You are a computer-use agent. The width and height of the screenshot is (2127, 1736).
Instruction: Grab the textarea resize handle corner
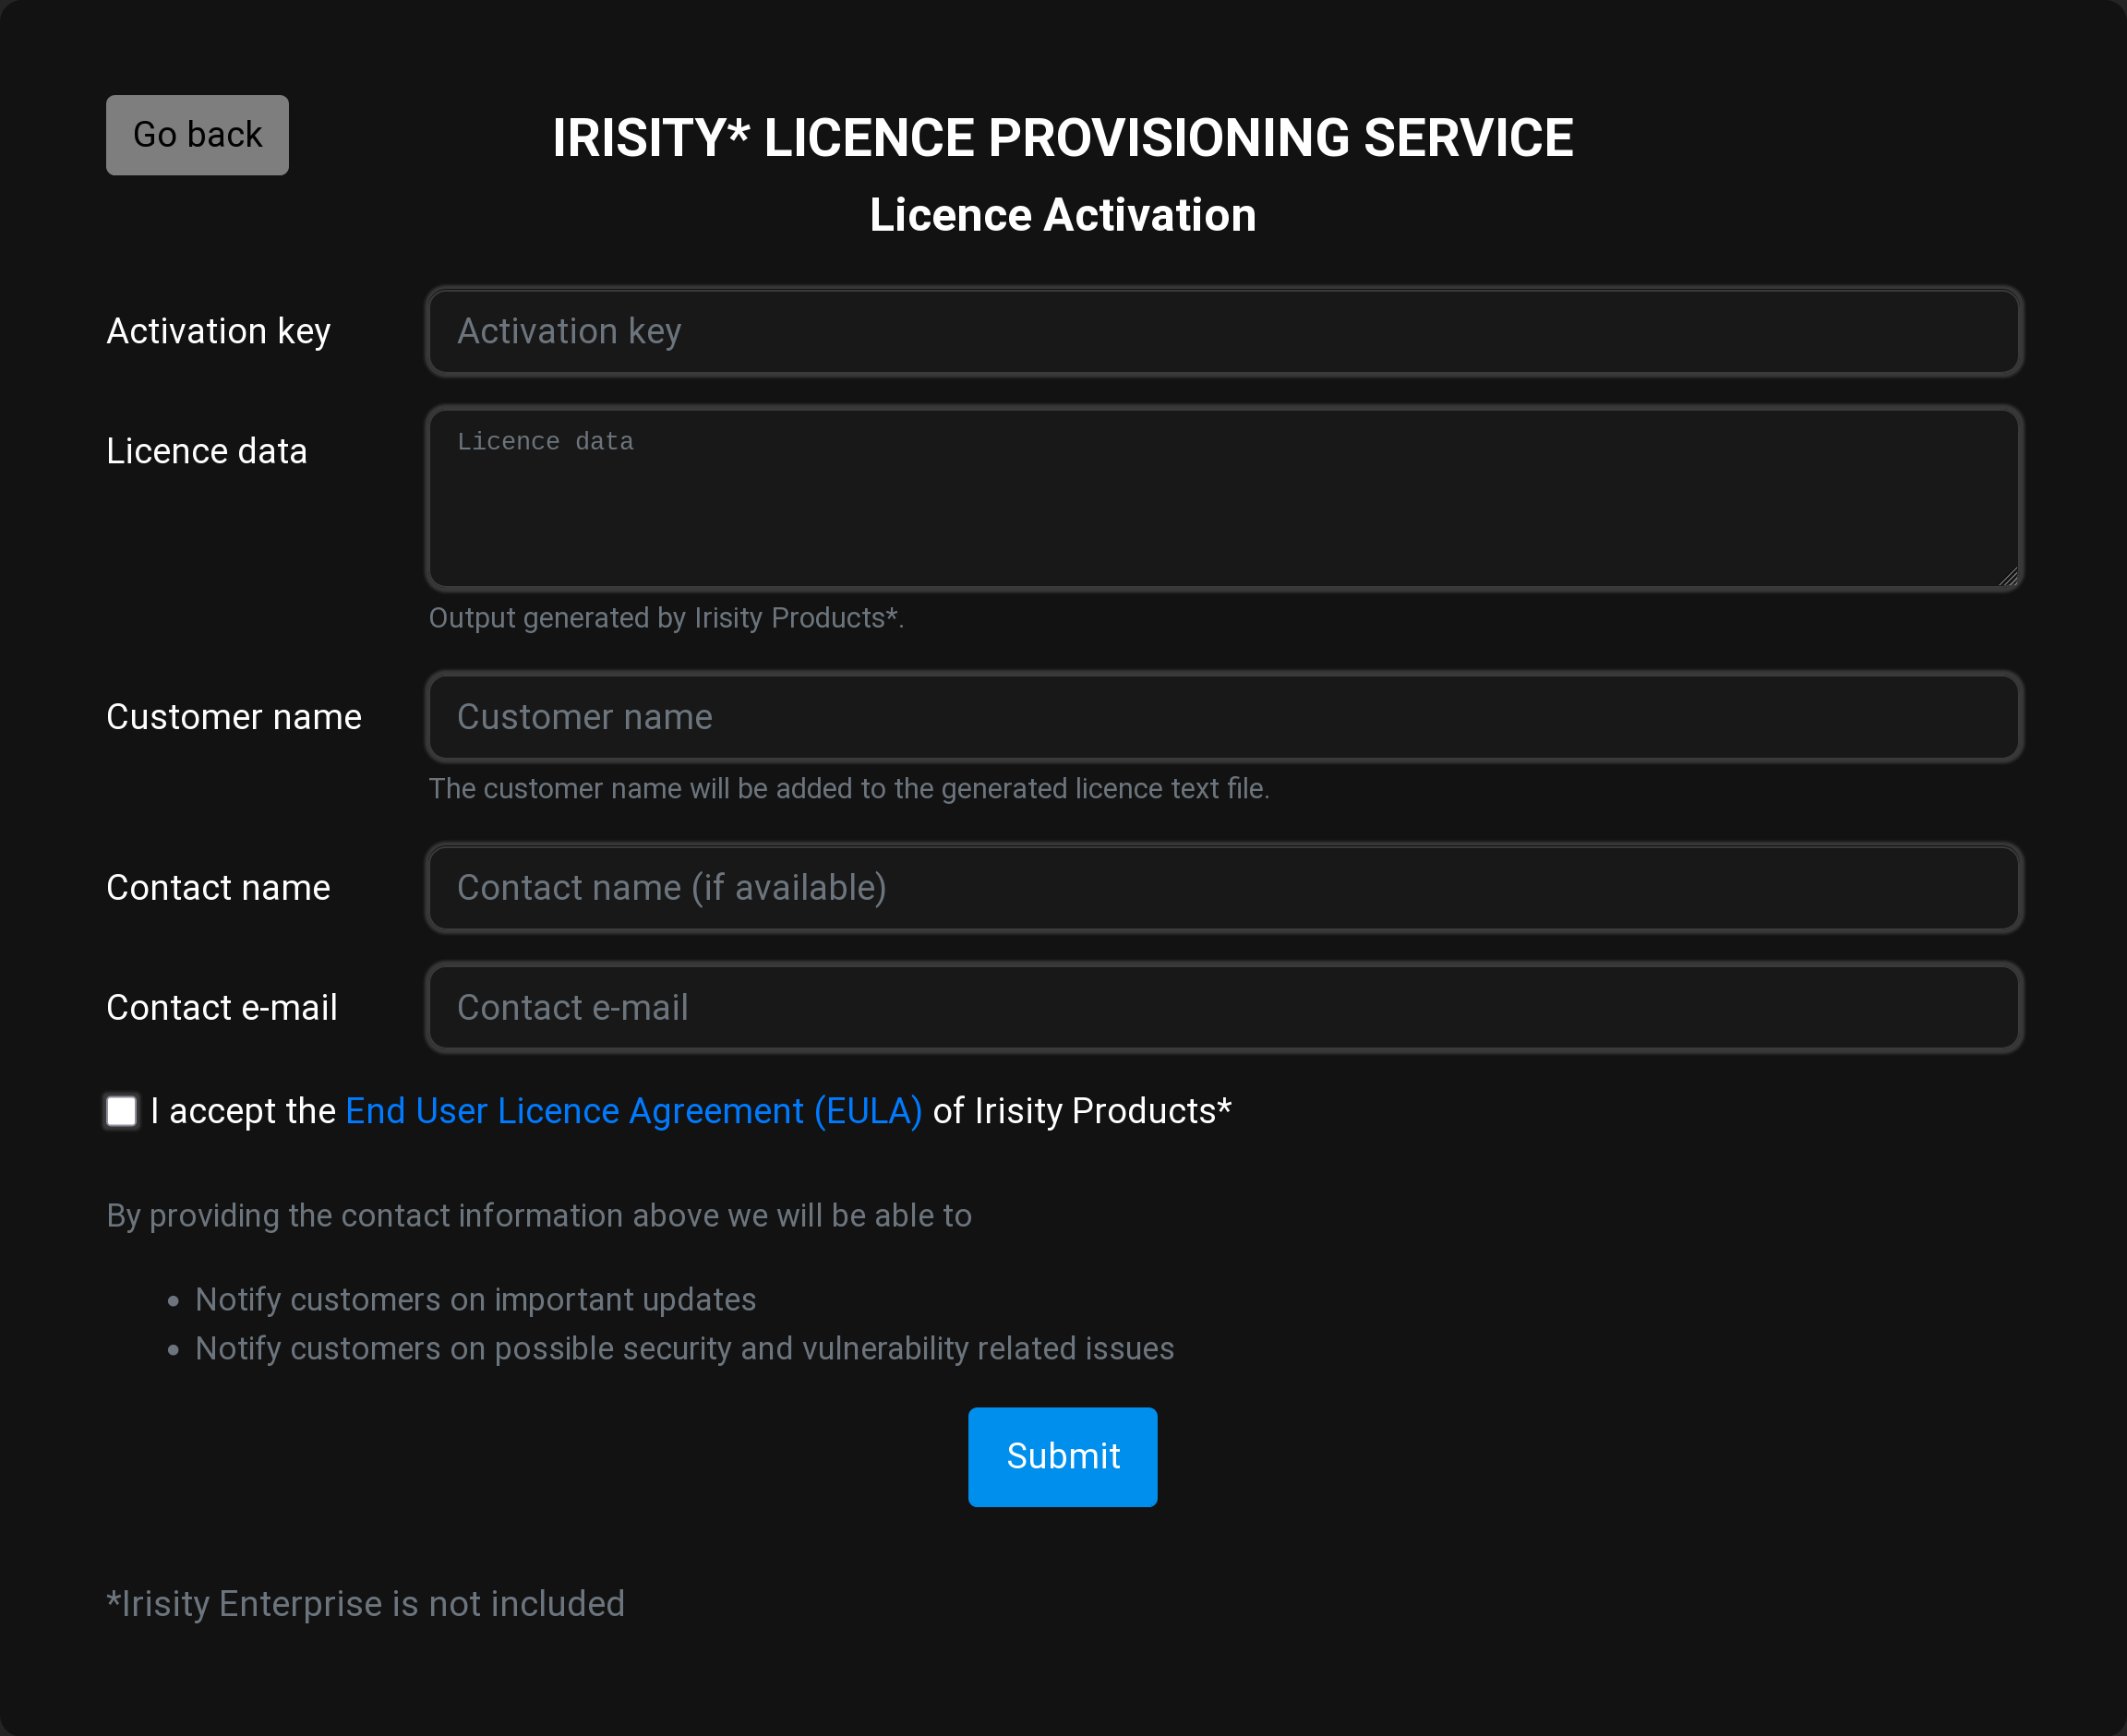click(x=2008, y=576)
